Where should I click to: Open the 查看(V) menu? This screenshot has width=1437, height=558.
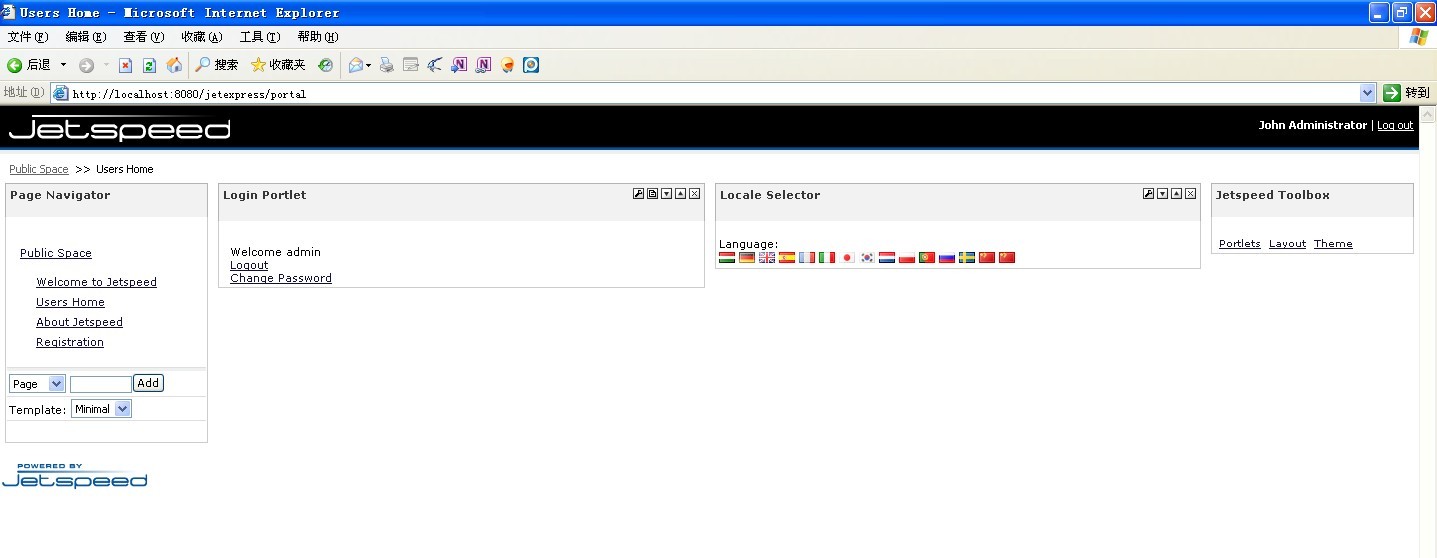point(144,37)
